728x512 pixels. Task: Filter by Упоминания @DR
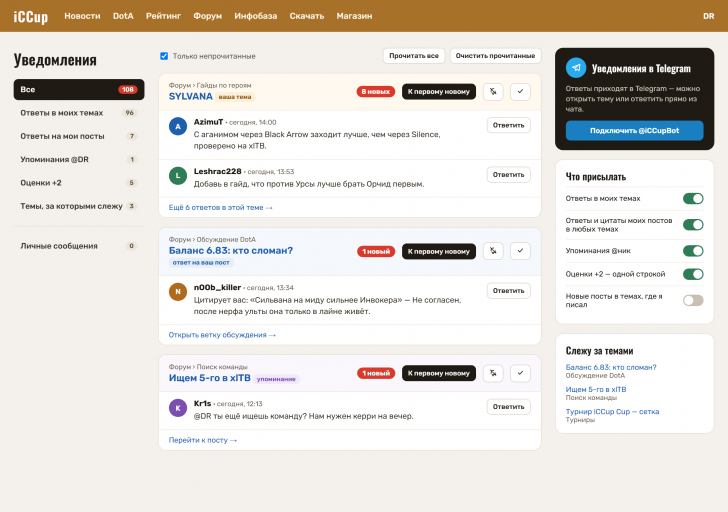[79, 159]
